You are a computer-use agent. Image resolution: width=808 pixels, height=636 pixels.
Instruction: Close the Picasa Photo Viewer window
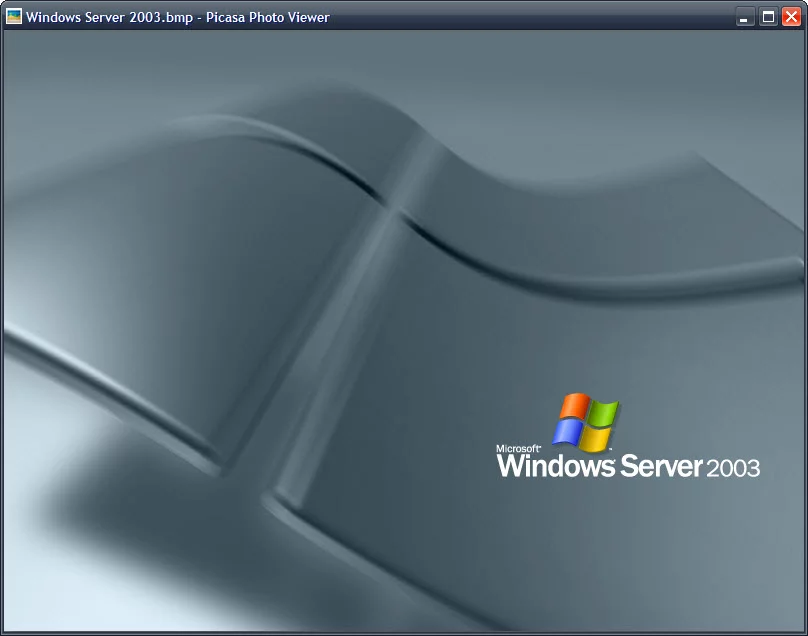click(x=791, y=17)
